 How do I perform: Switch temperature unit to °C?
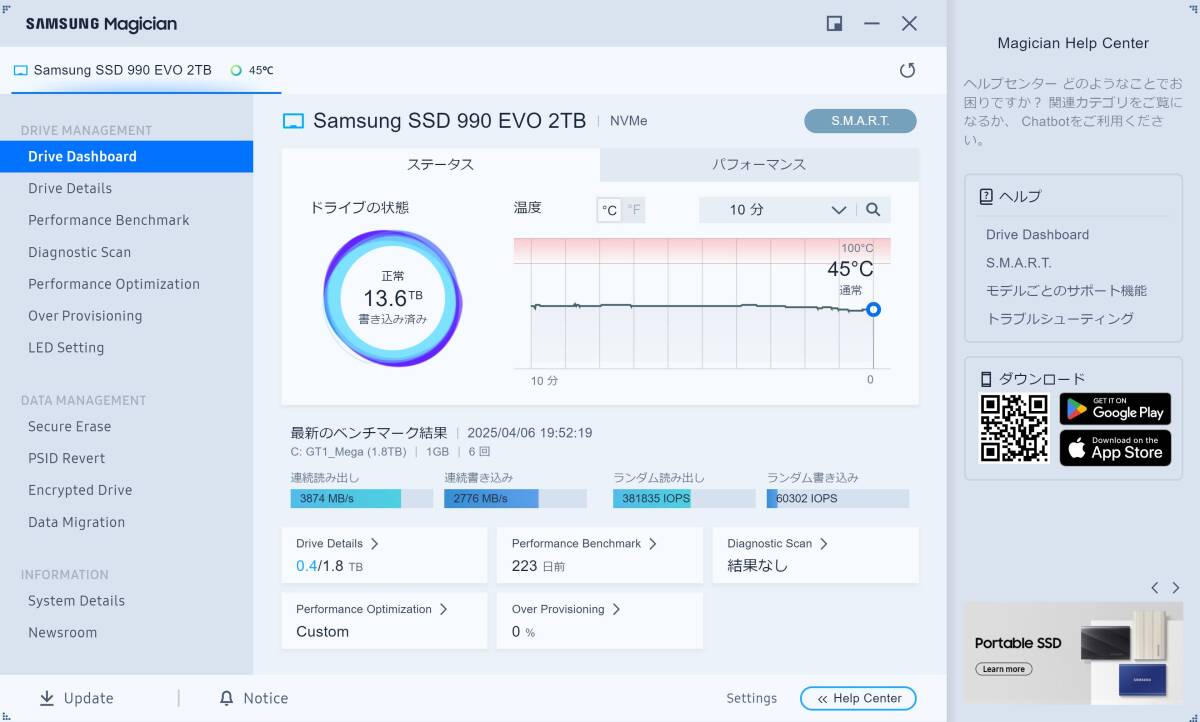point(609,210)
